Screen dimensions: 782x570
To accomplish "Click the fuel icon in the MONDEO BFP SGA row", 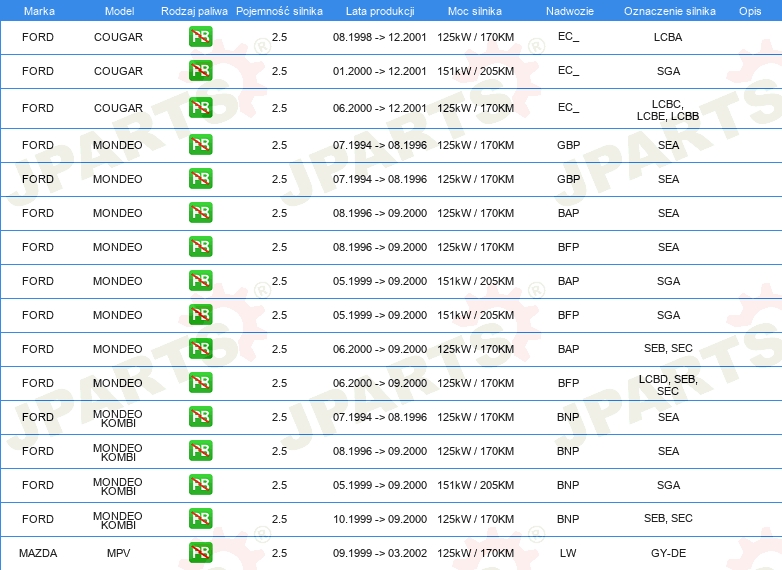I will 200,314.
